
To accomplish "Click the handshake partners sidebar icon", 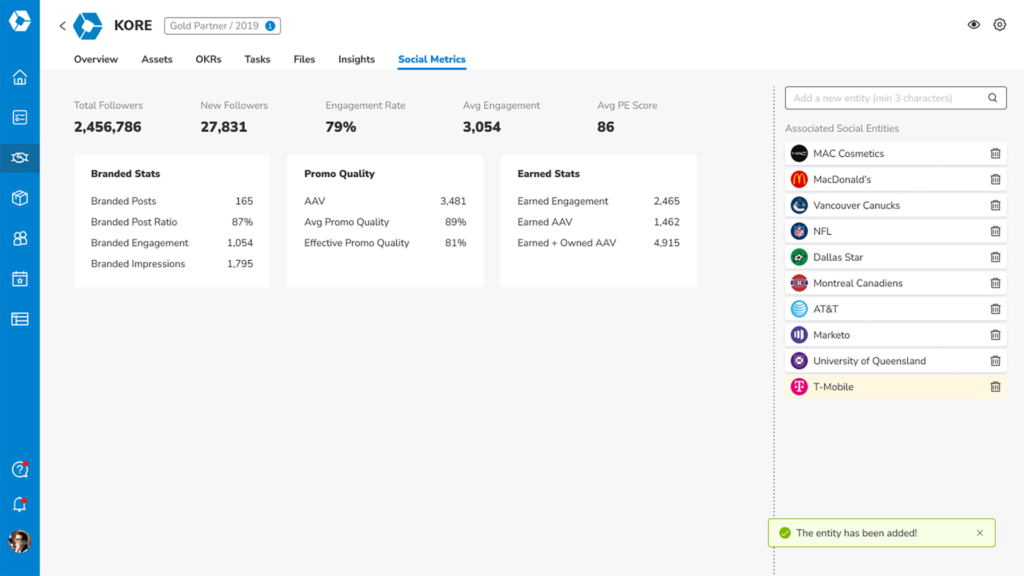I will (x=19, y=158).
